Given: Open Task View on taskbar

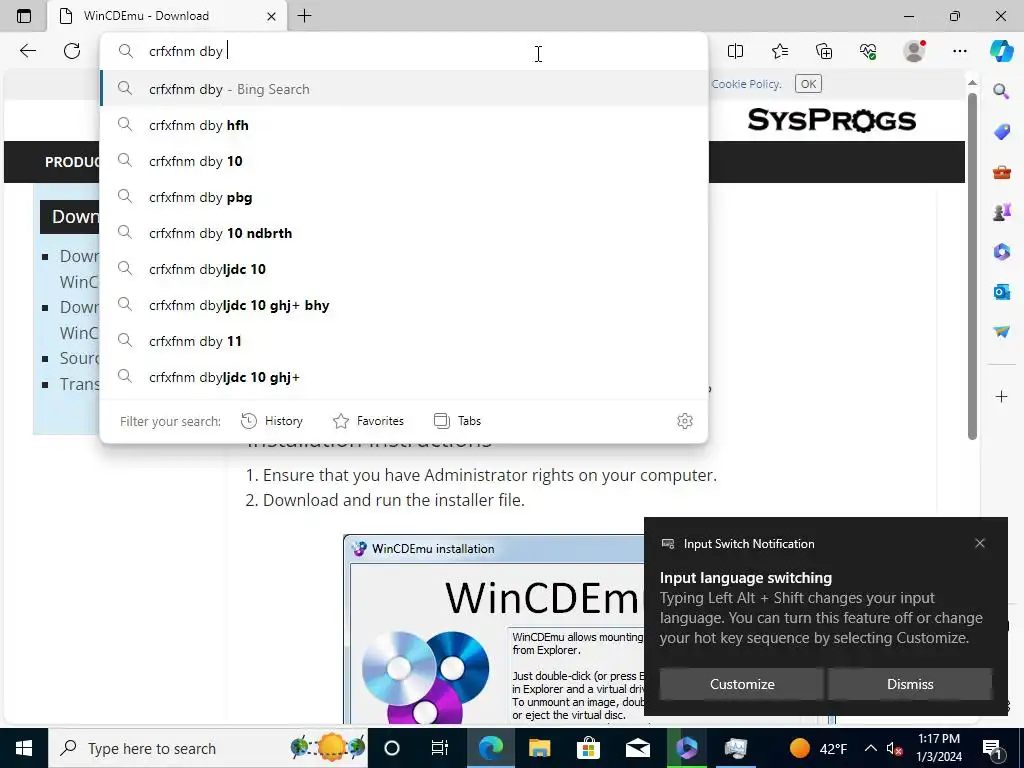Looking at the screenshot, I should 440,748.
